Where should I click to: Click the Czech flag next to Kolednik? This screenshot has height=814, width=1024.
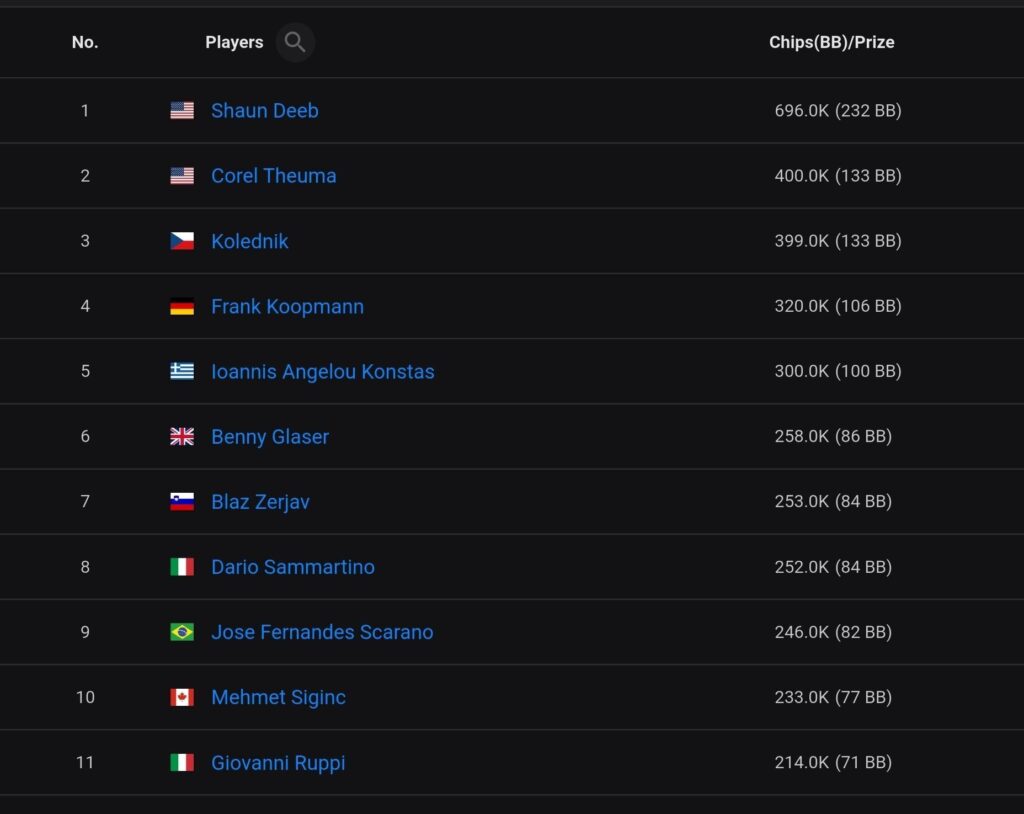[x=182, y=241]
